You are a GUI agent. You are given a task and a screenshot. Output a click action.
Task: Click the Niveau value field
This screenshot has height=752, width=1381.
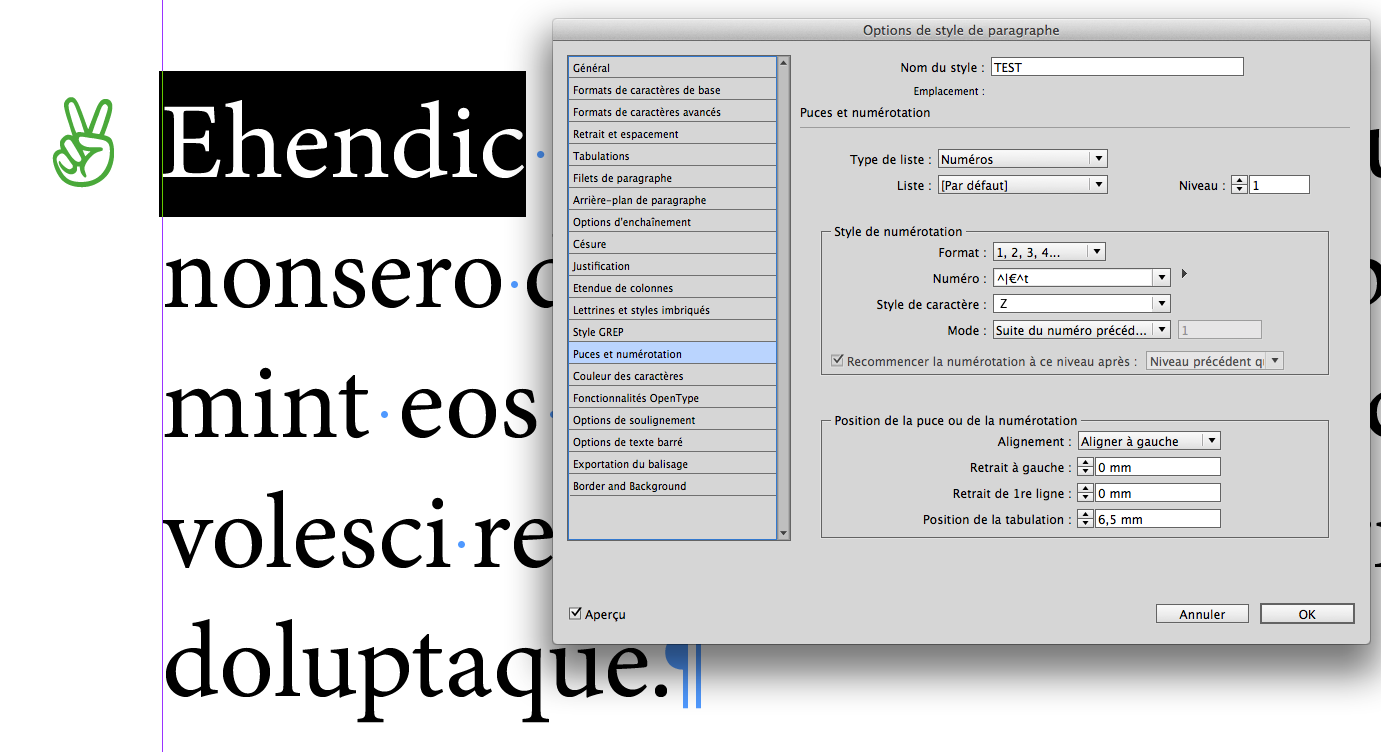(1279, 185)
